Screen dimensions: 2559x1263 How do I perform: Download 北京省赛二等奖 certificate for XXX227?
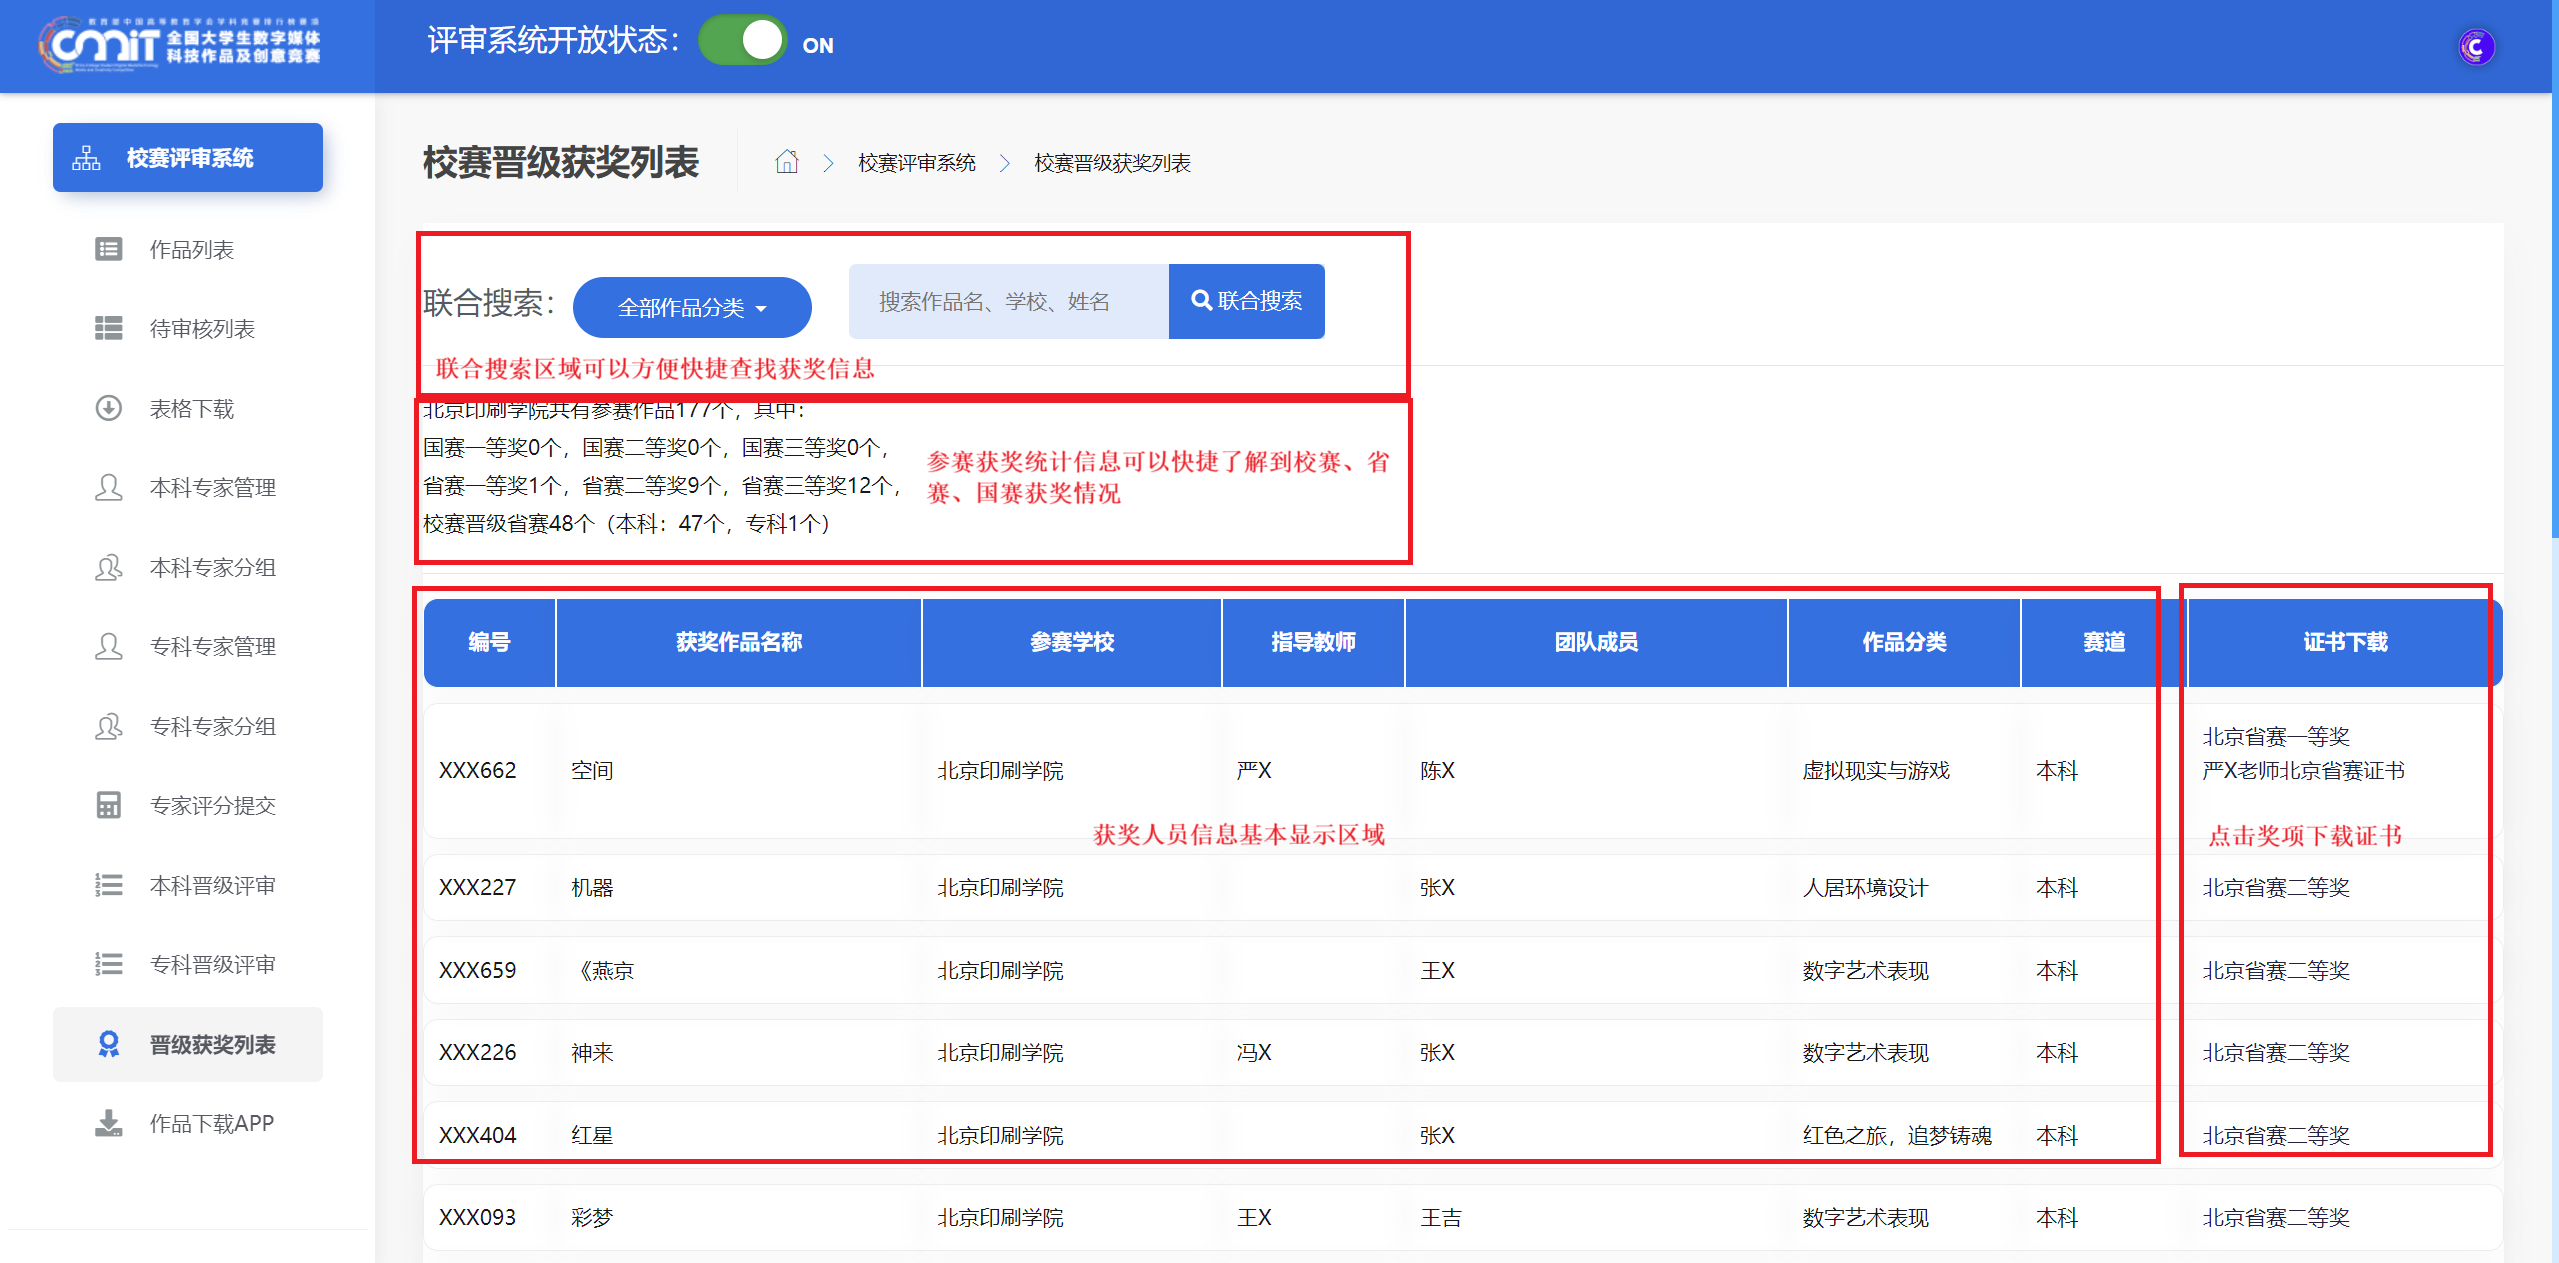[x=2276, y=888]
